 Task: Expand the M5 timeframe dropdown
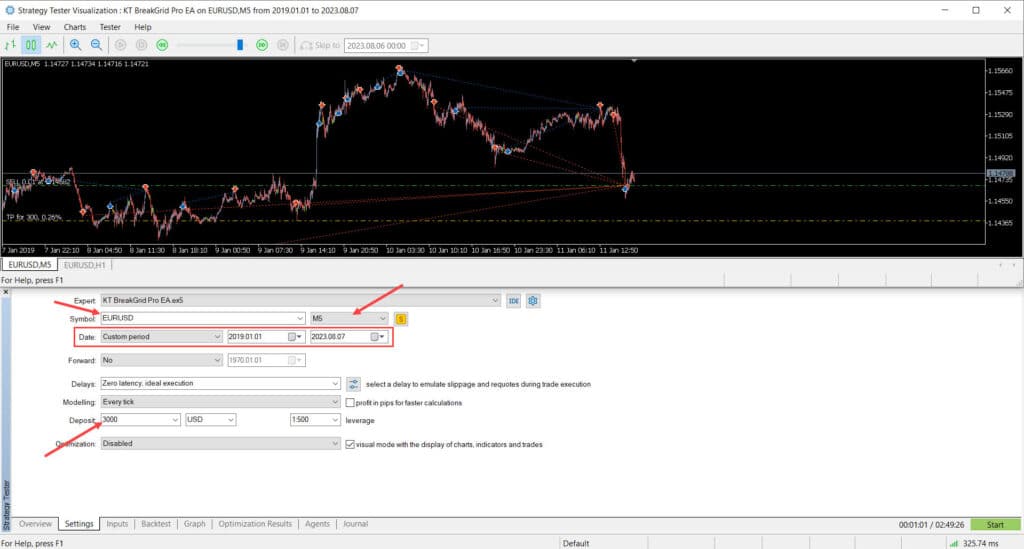click(383, 319)
